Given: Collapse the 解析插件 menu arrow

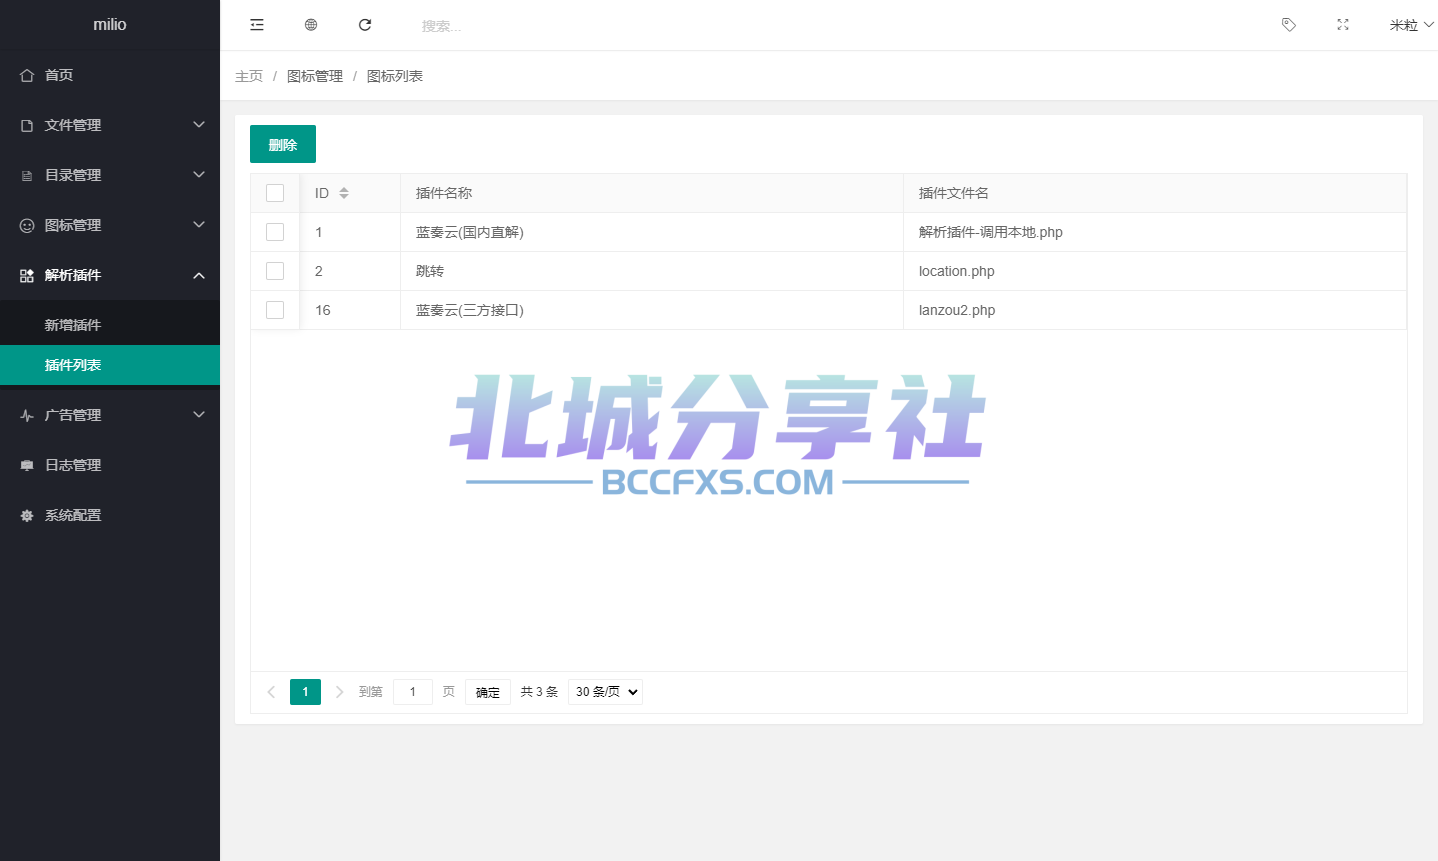Looking at the screenshot, I should (x=199, y=275).
